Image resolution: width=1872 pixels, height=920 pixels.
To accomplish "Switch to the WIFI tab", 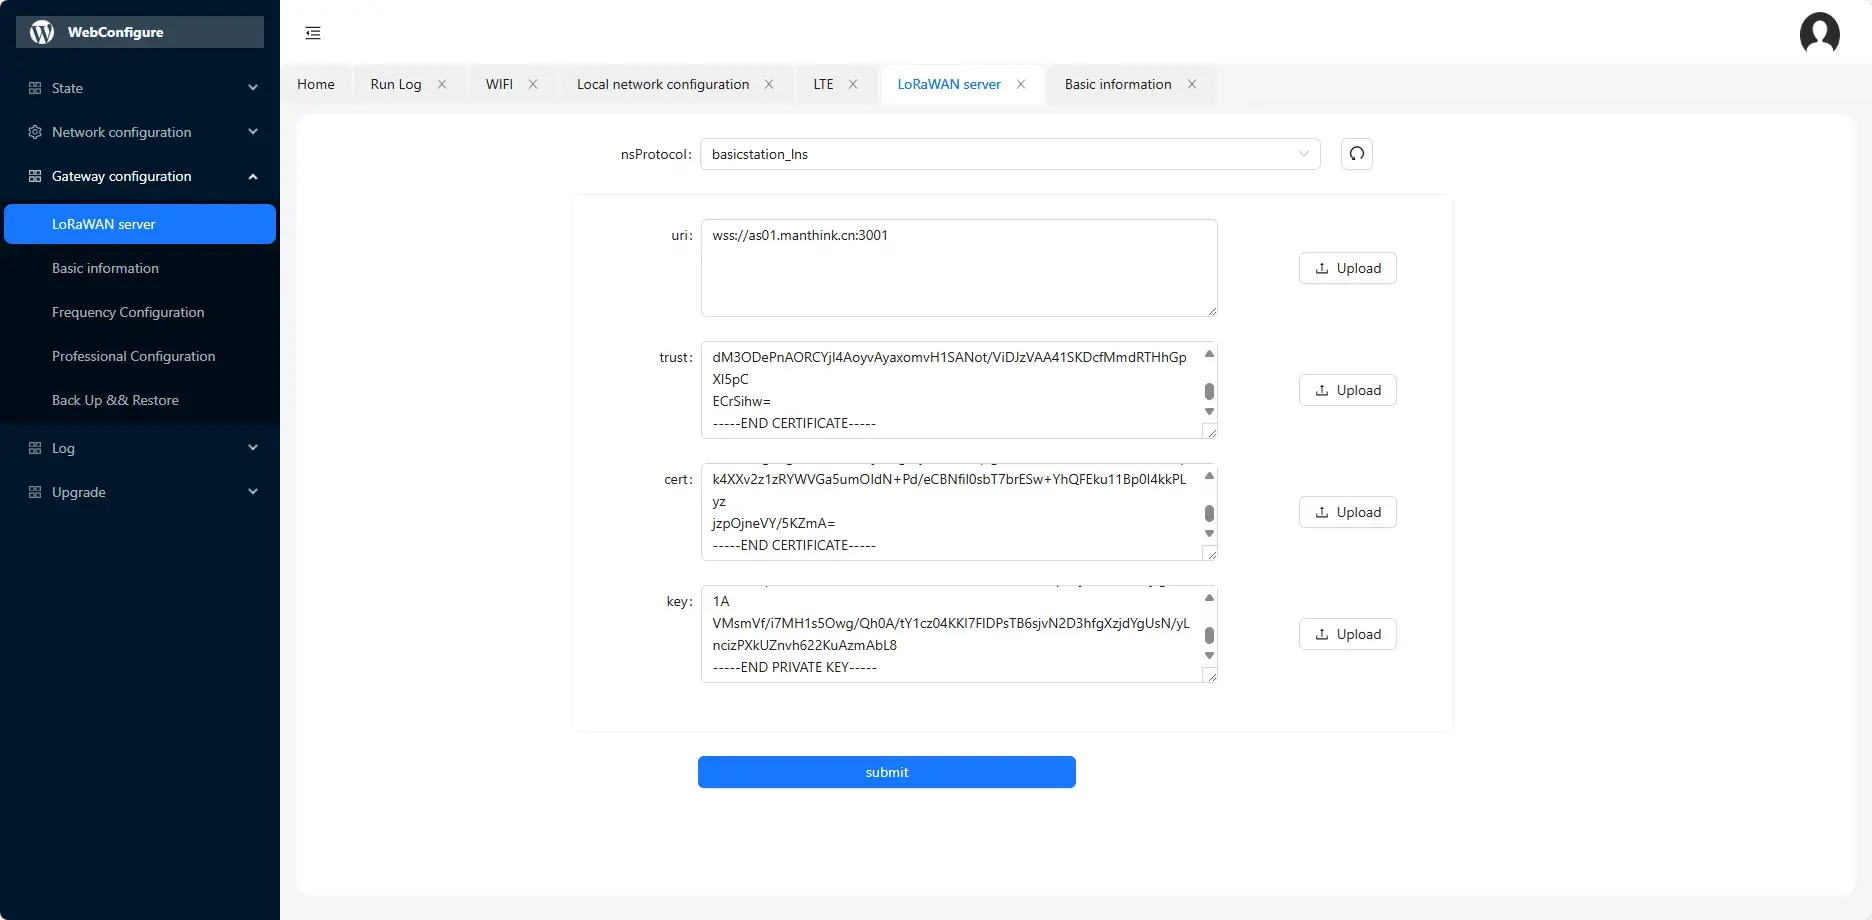I will pyautogui.click(x=499, y=84).
